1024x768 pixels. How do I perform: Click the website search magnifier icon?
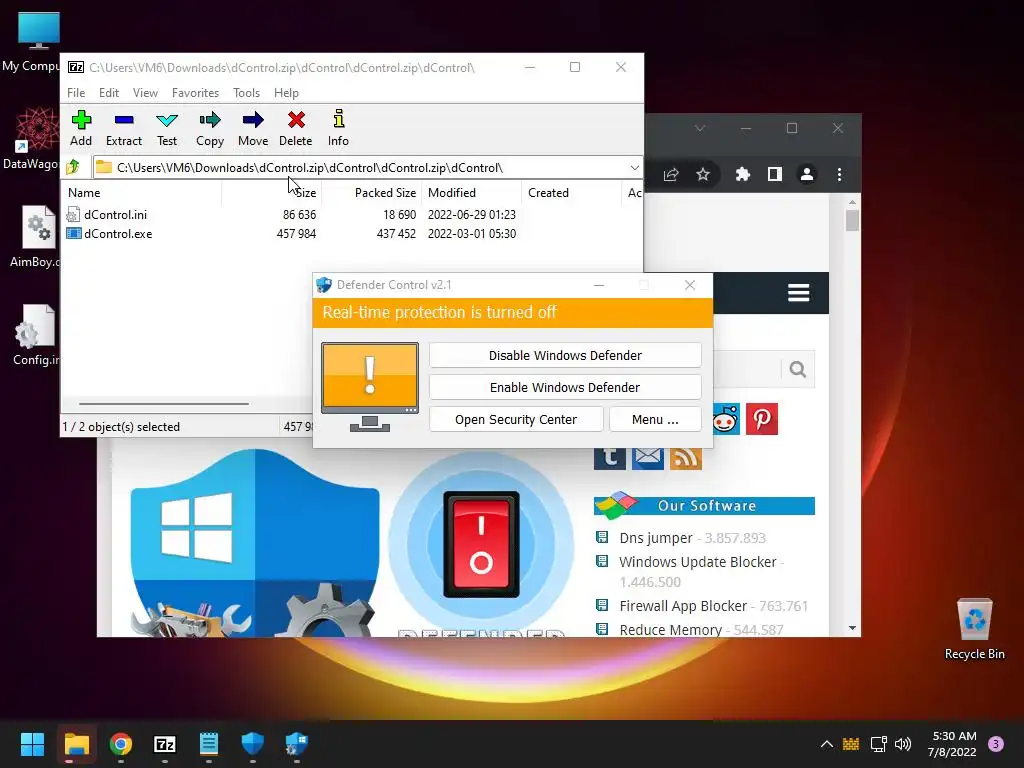pos(797,370)
